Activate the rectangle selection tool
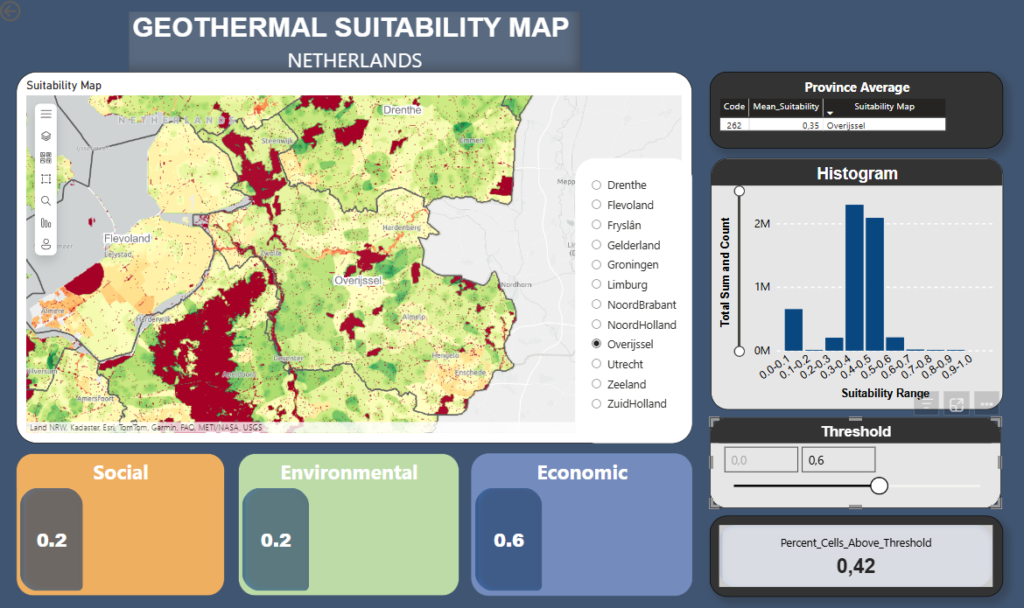 point(46,179)
